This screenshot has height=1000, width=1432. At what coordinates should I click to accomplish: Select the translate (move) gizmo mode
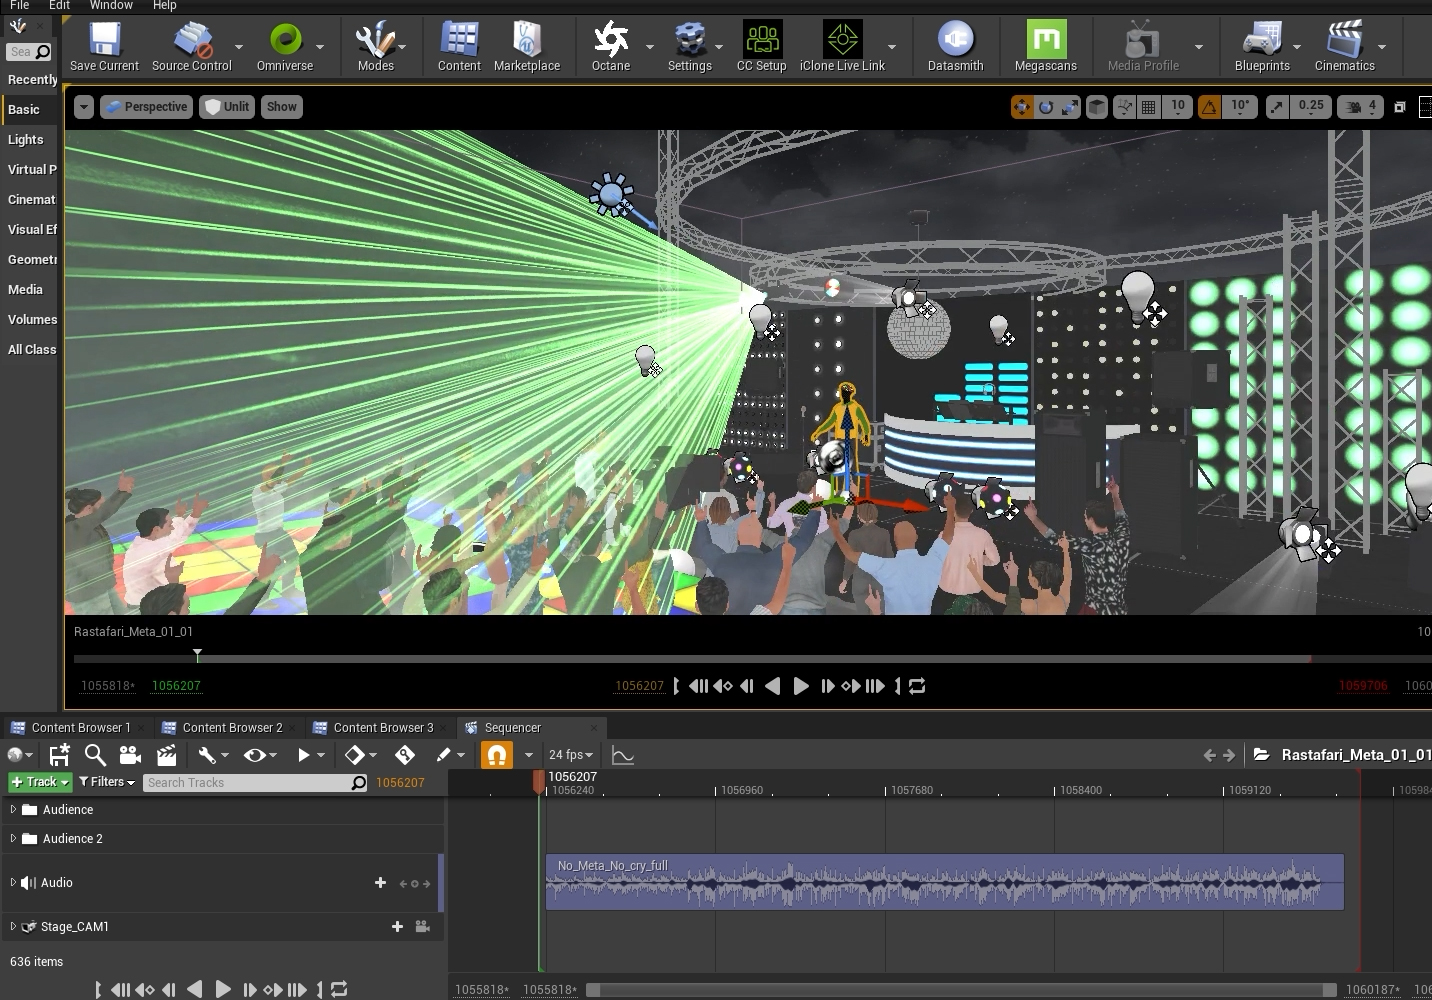tap(1022, 107)
